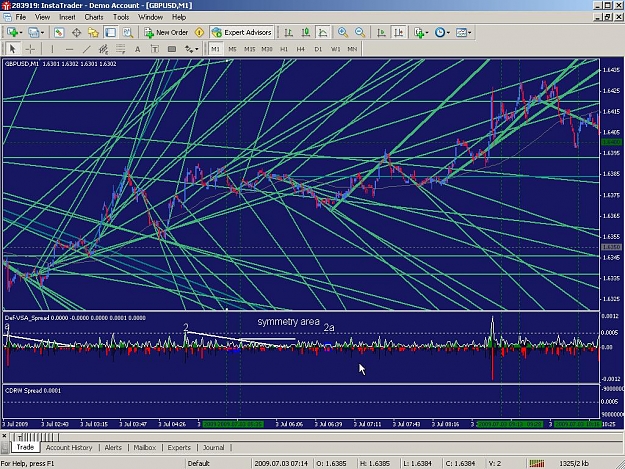Switch to the D1 timeframe
Viewport: 625px width, 469px height.
pyautogui.click(x=318, y=49)
